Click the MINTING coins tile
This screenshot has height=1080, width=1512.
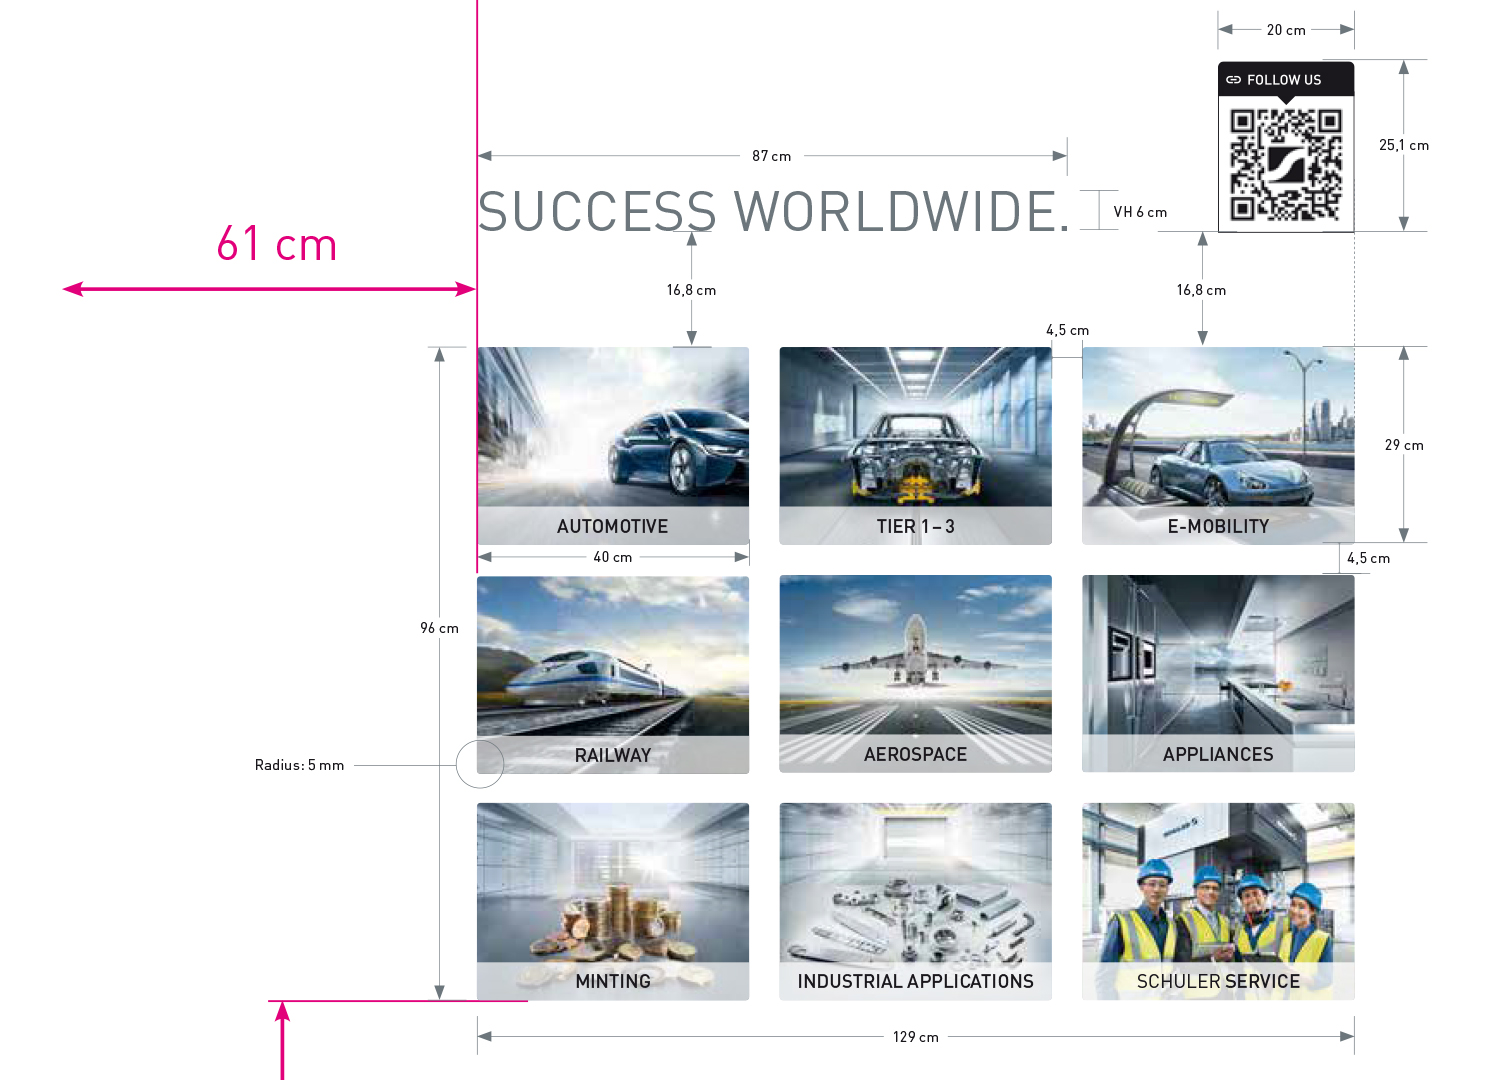pos(613,901)
